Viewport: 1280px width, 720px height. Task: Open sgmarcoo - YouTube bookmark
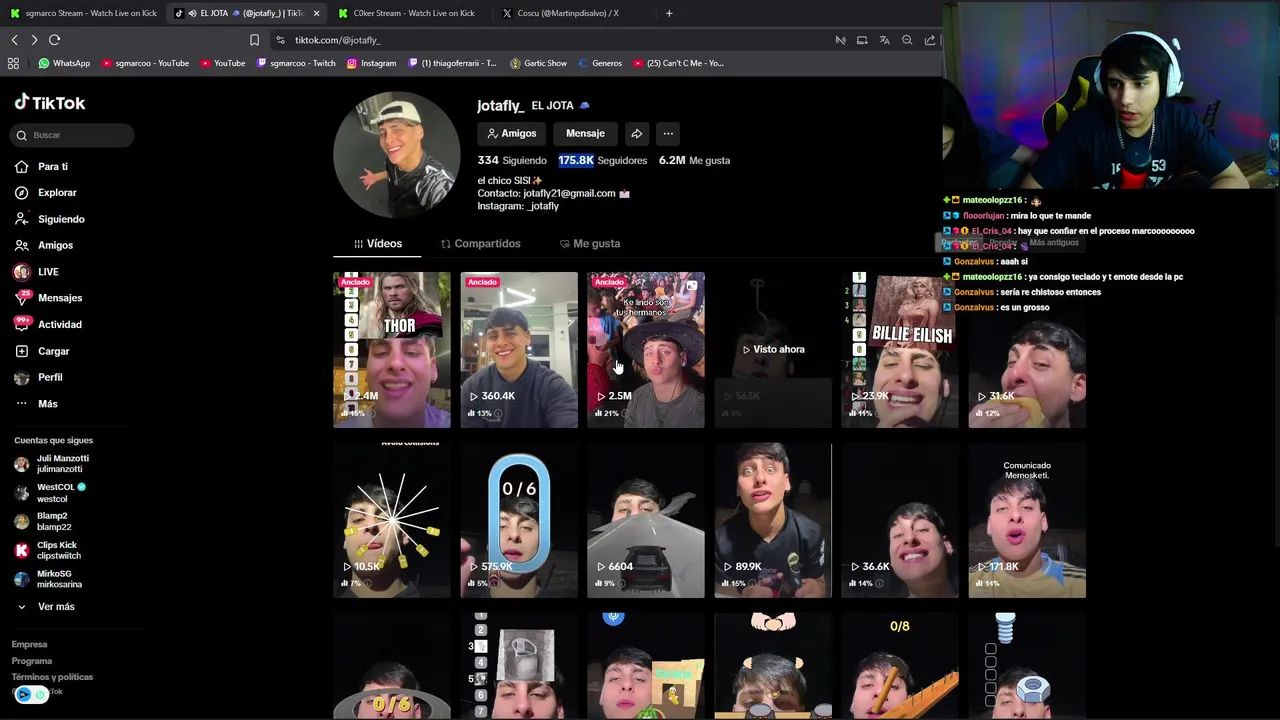point(145,63)
